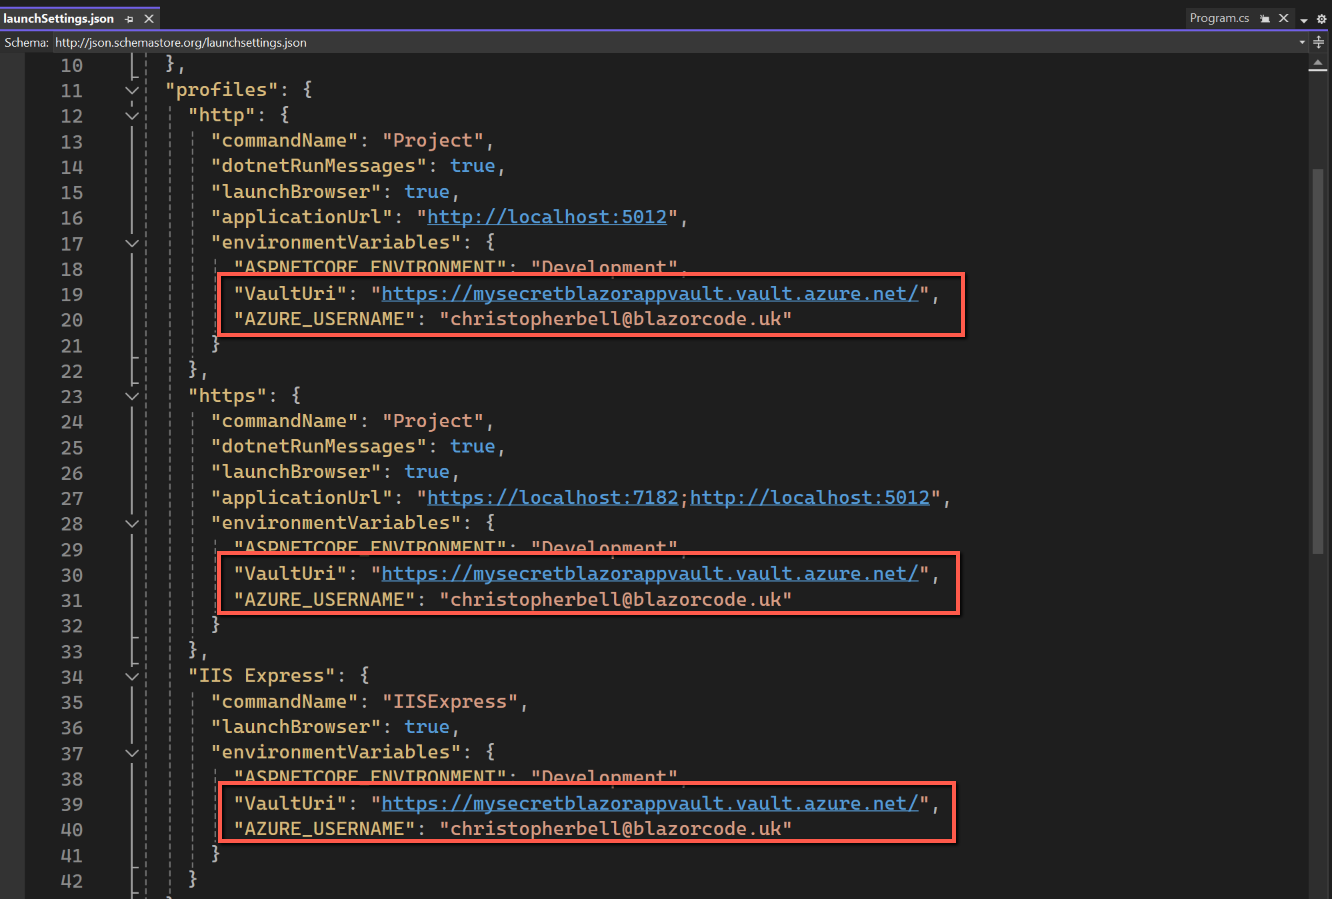Close the Program.cs tab
The height and width of the screenshot is (899, 1332).
click(1284, 18)
